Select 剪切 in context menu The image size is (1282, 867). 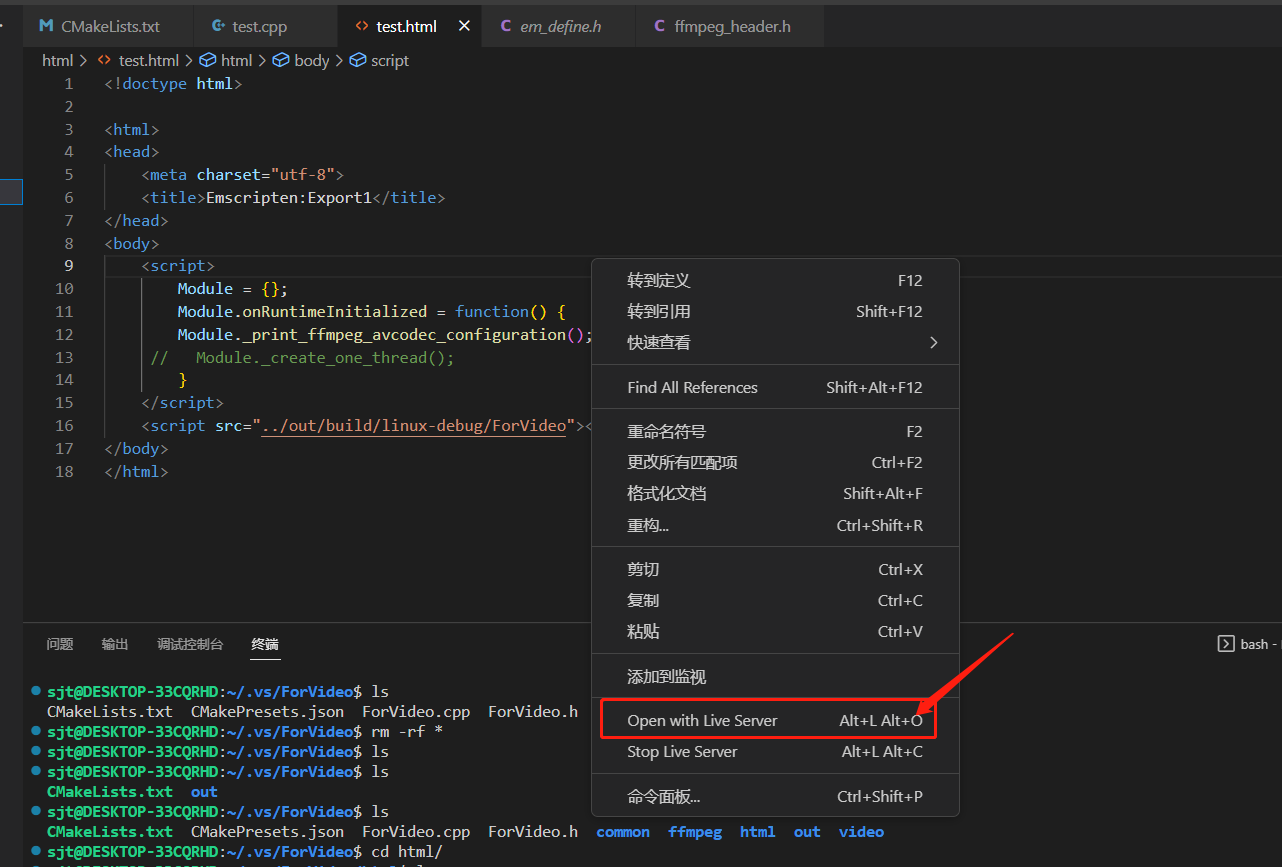click(775, 569)
